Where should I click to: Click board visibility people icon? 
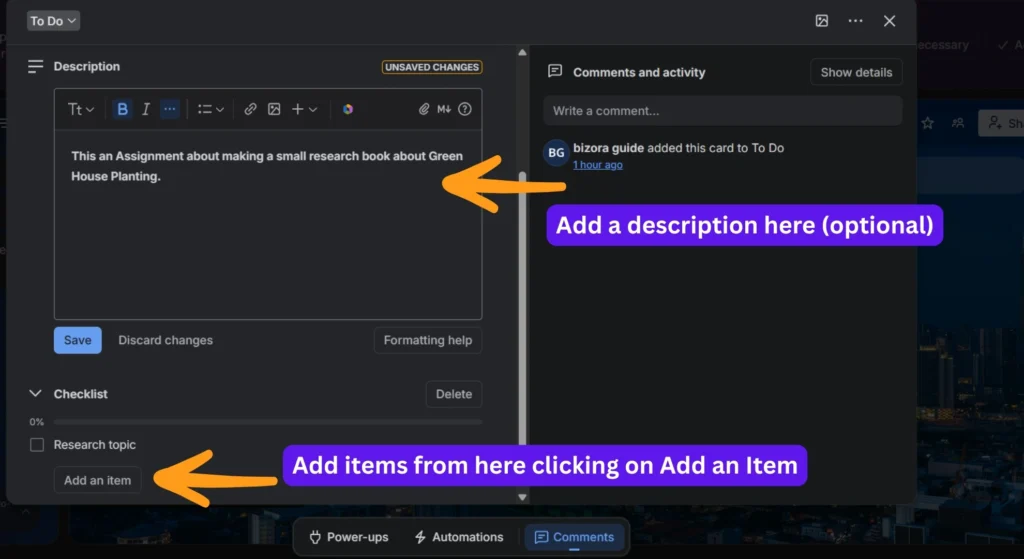(x=958, y=123)
